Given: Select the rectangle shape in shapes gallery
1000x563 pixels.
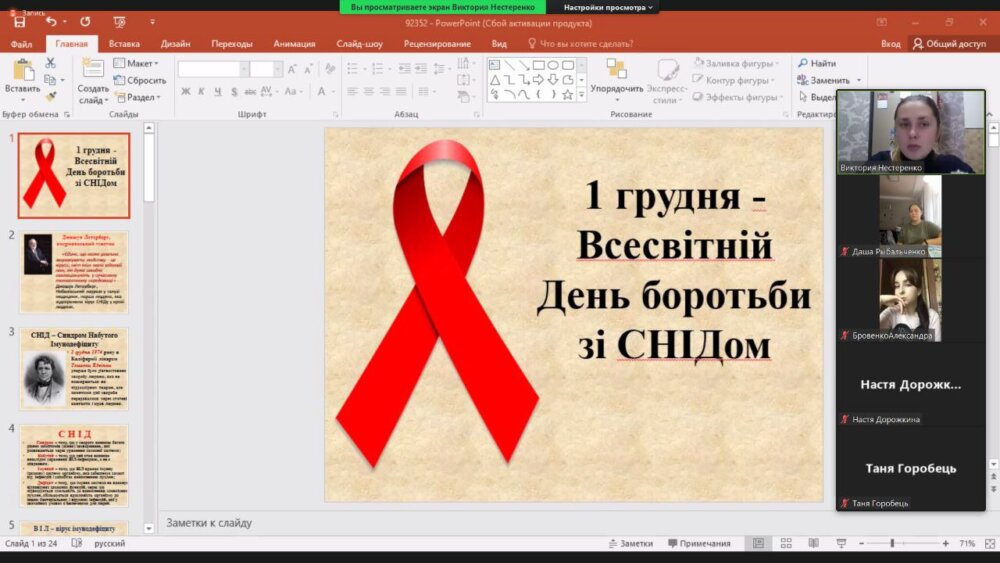Looking at the screenshot, I should pyautogui.click(x=539, y=65).
